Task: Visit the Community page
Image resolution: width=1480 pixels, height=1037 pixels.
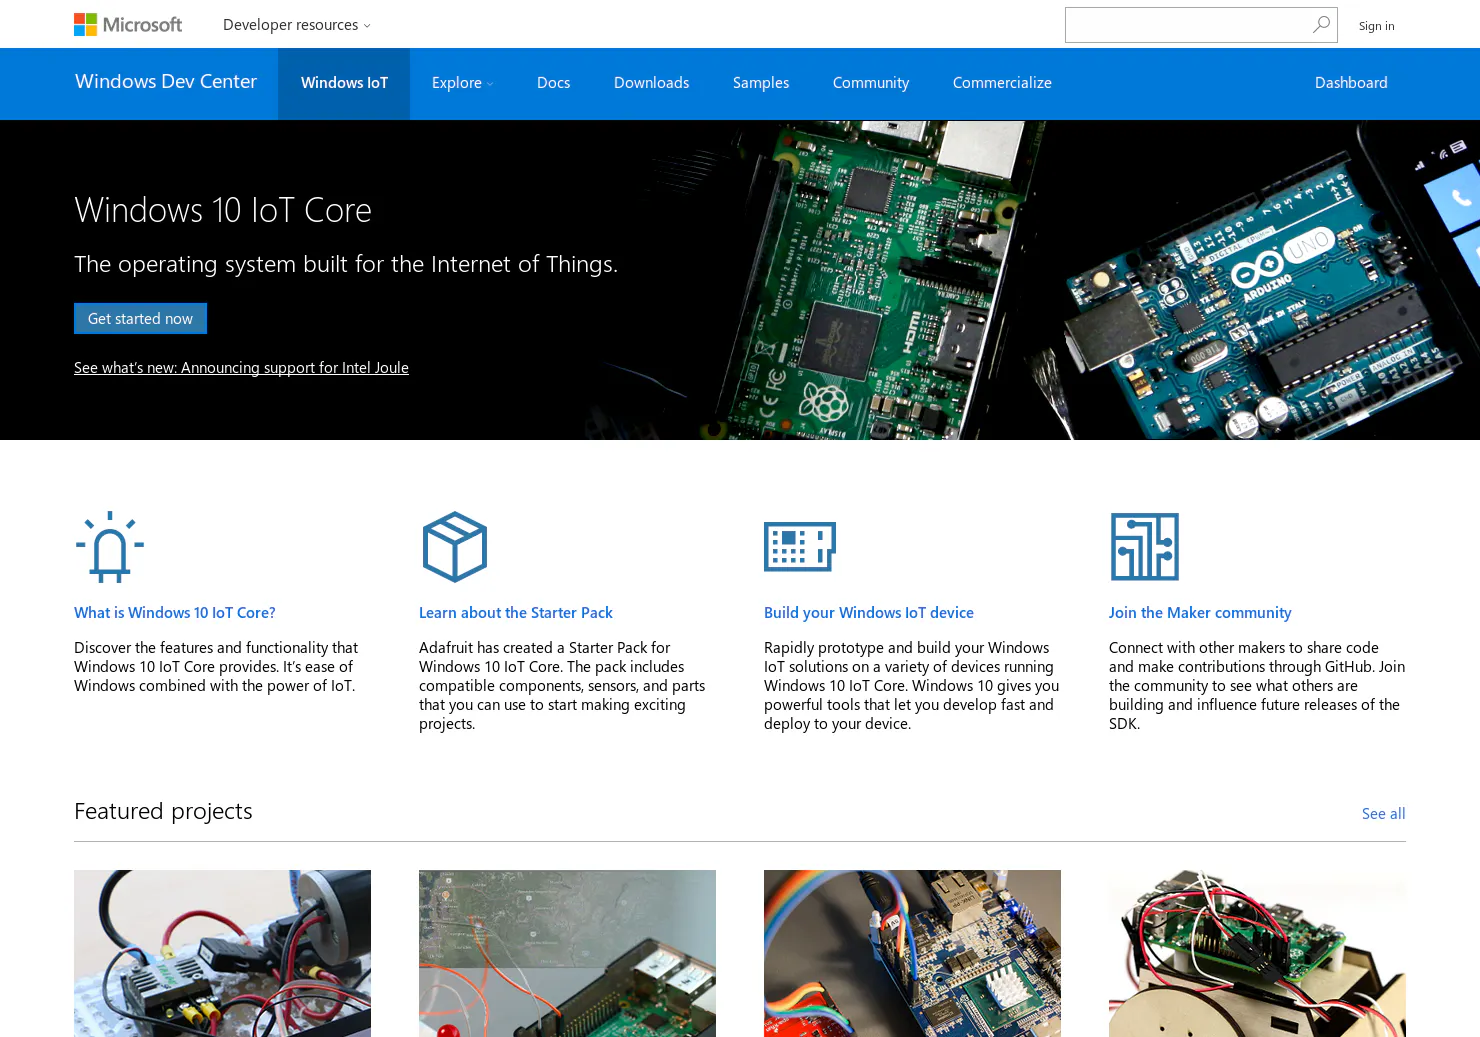Action: [x=871, y=83]
